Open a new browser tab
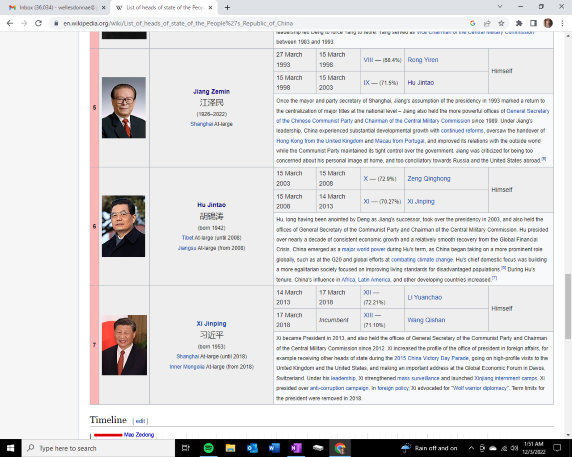This screenshot has width=572, height=457. 227,7
